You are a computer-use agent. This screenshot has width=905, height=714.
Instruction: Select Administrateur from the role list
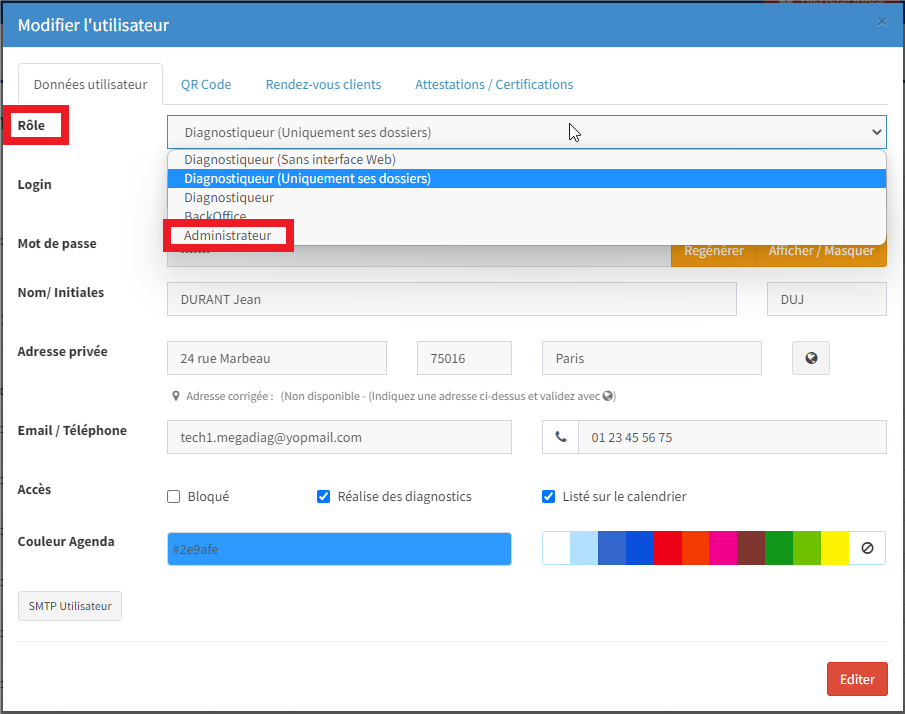228,236
